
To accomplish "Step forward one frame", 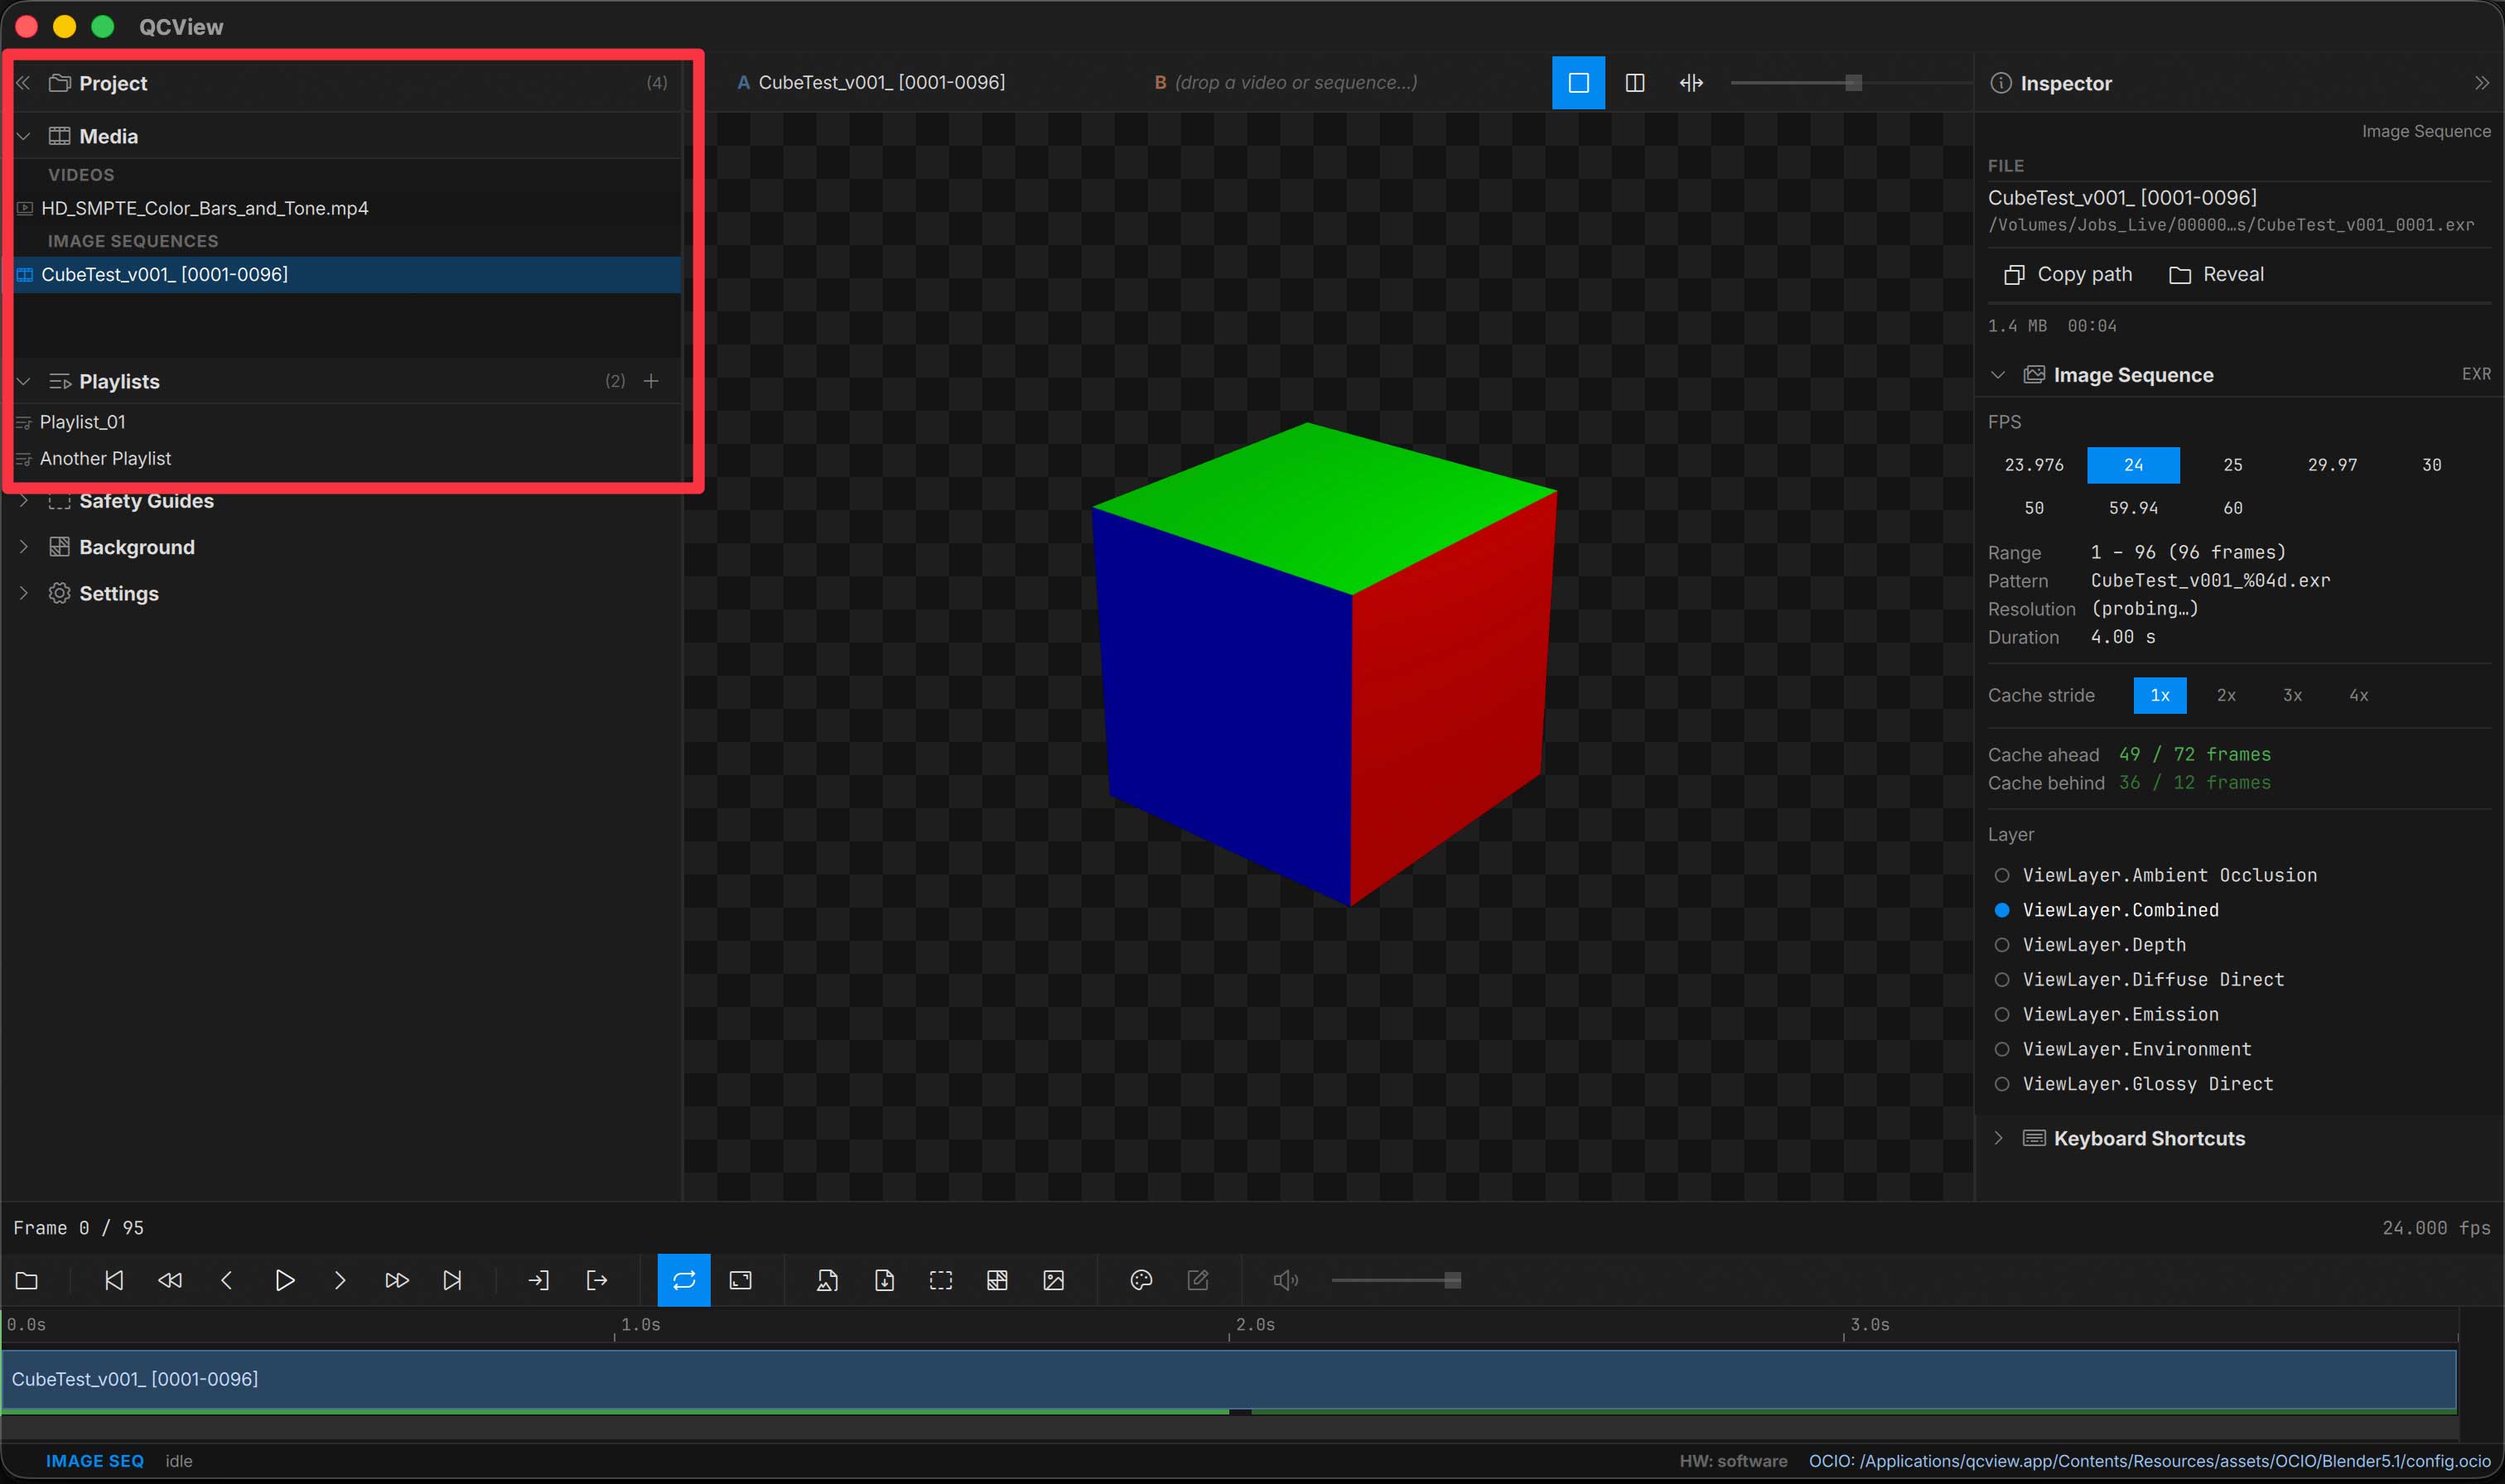I will click(340, 1280).
